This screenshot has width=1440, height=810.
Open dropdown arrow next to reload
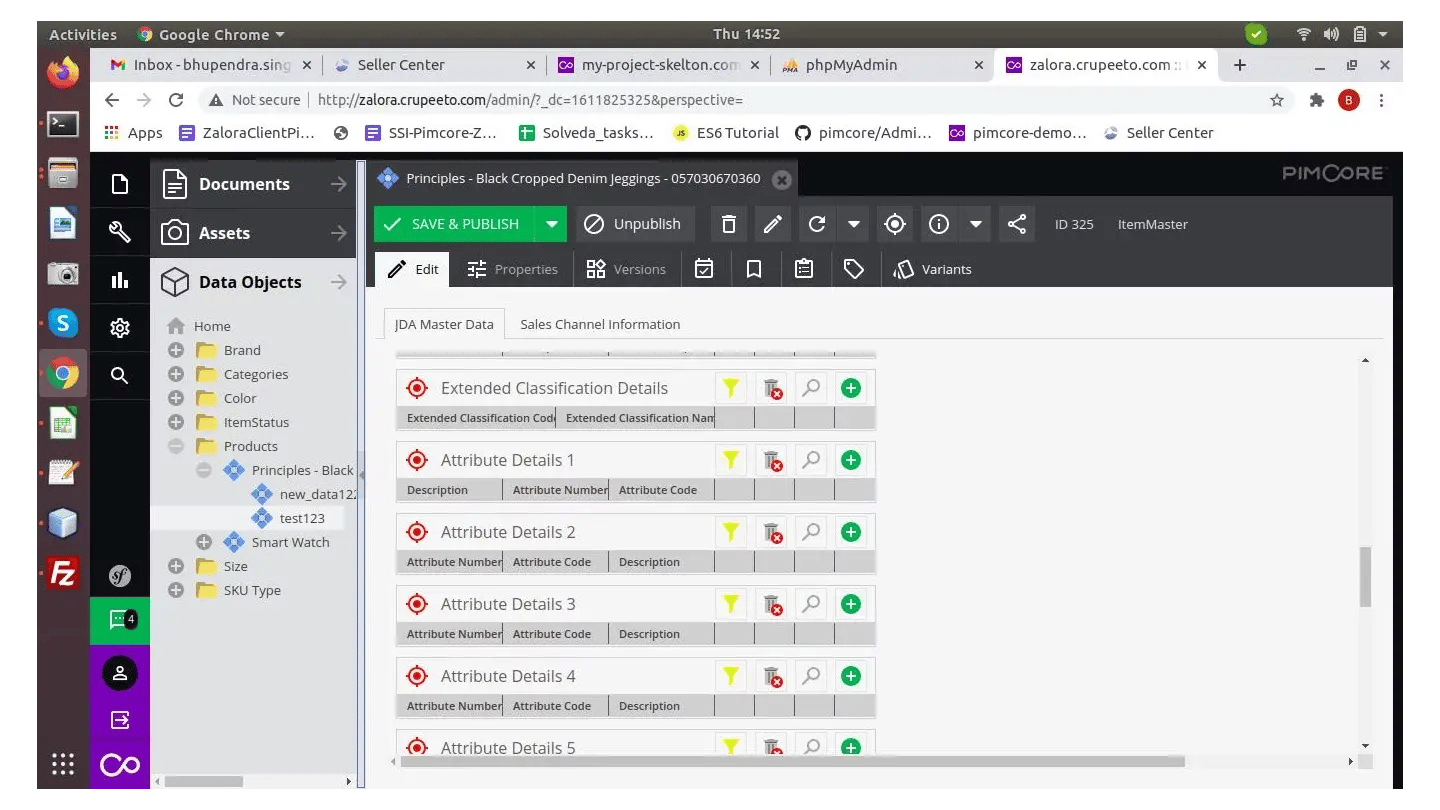(x=853, y=224)
